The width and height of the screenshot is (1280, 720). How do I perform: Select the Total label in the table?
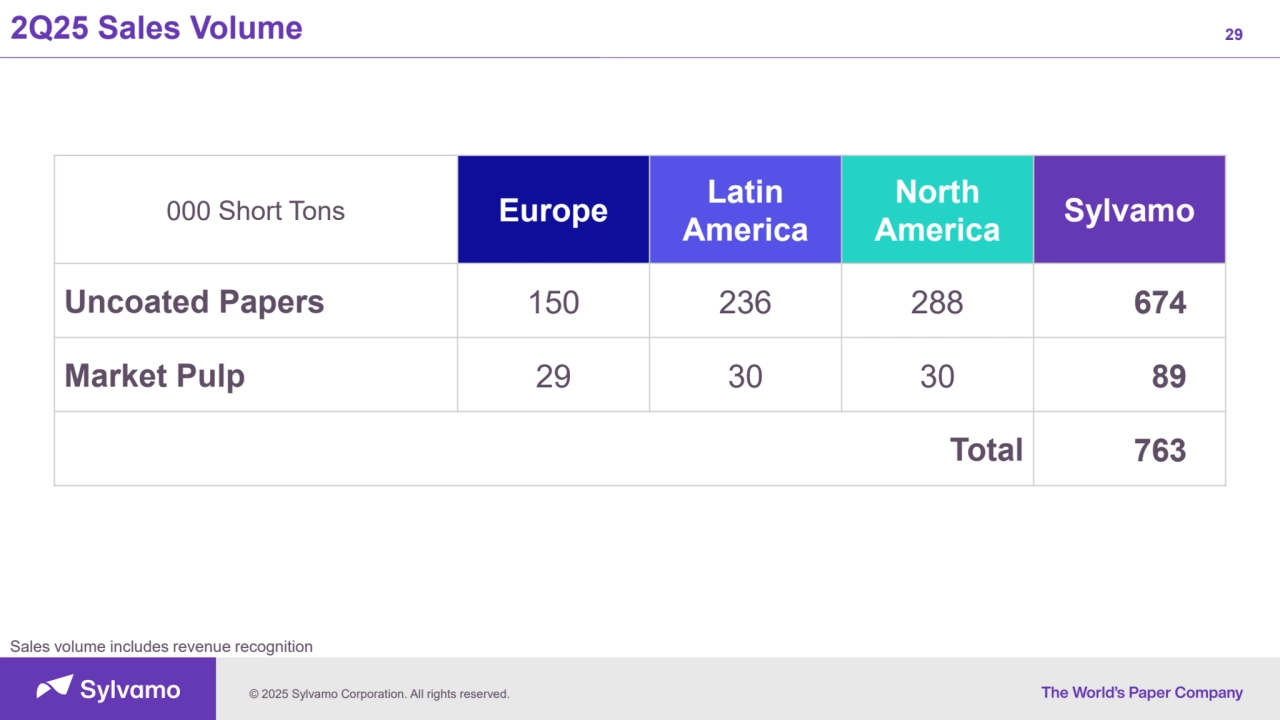986,450
